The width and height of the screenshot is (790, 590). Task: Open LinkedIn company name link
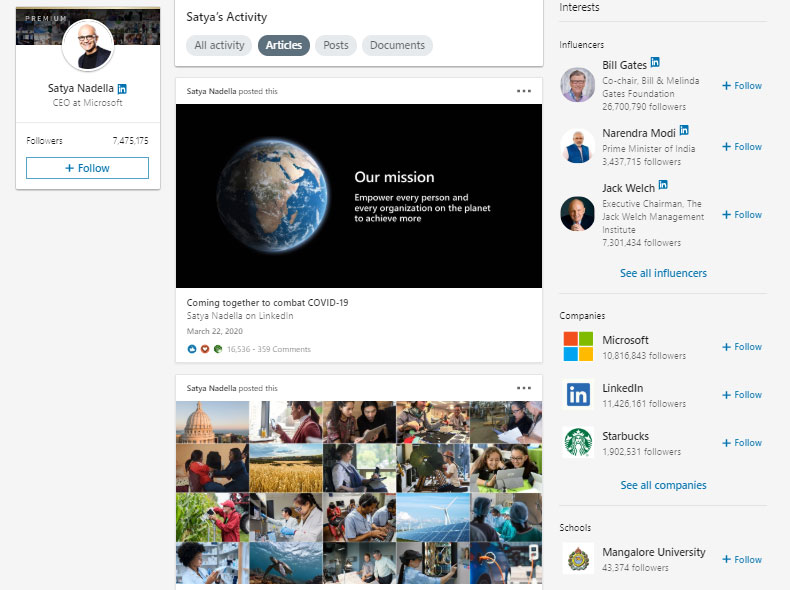pyautogui.click(x=622, y=388)
